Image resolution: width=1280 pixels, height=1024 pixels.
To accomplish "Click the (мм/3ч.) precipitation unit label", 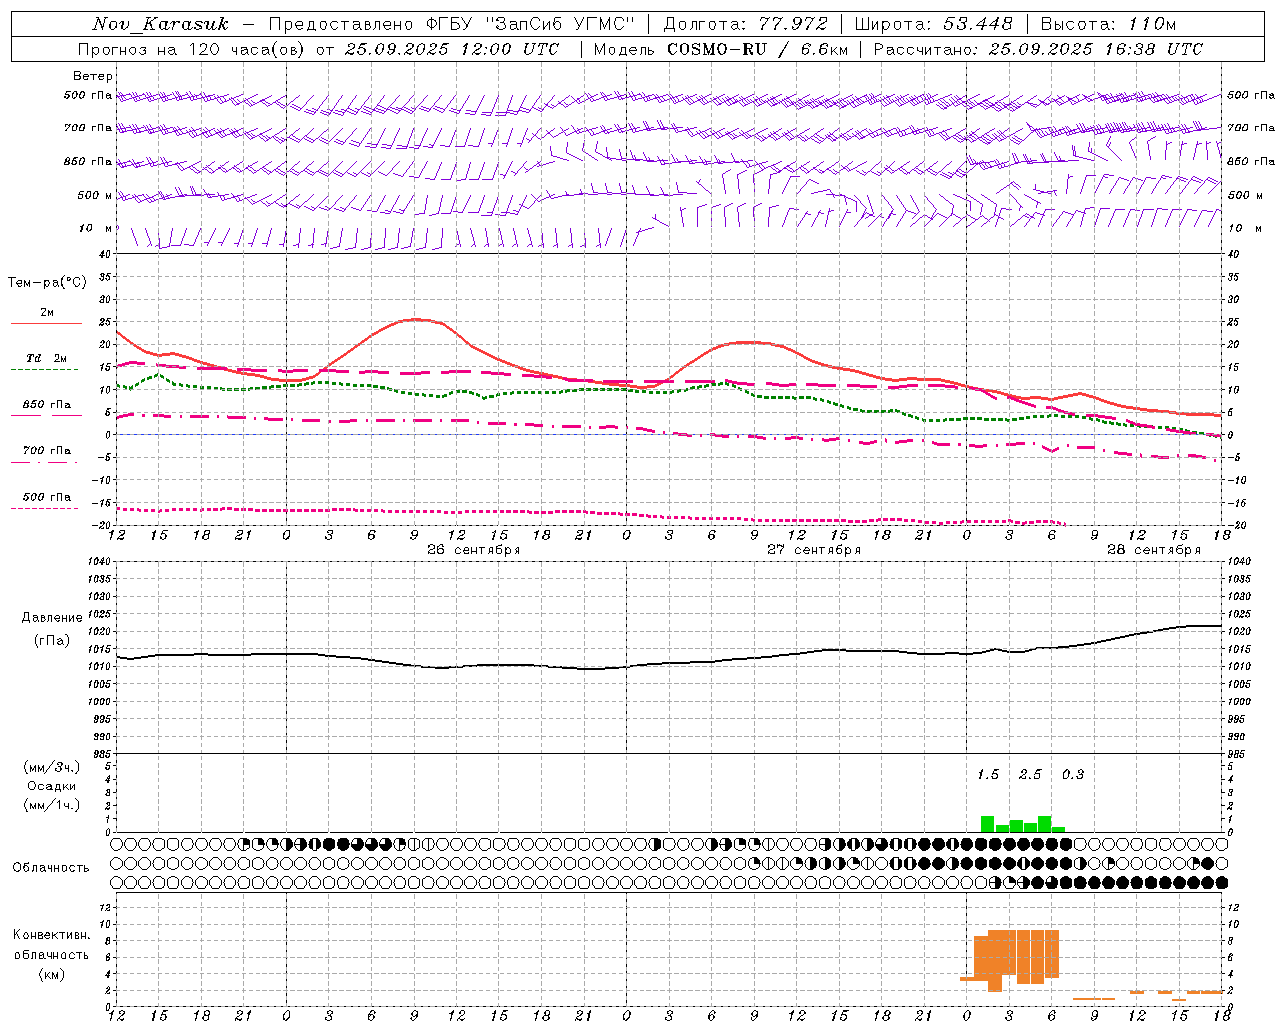I will point(52,767).
